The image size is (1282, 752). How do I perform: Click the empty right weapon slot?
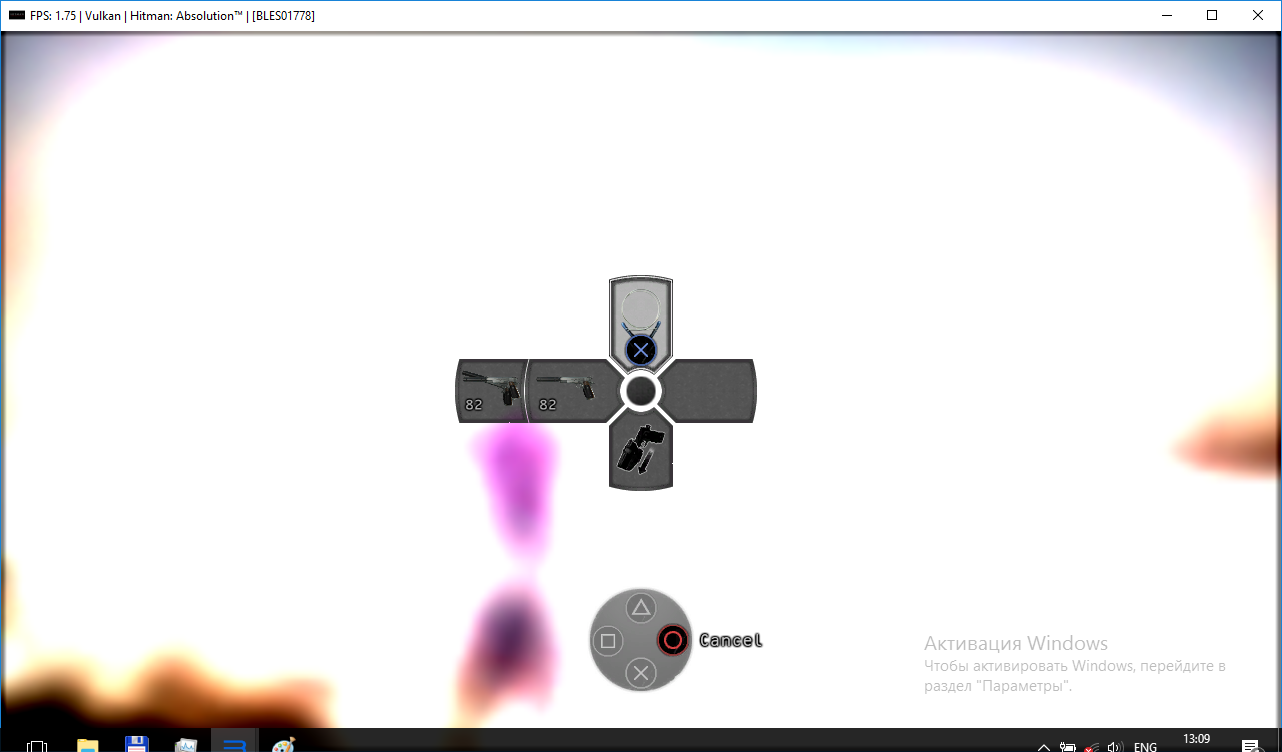[708, 391]
